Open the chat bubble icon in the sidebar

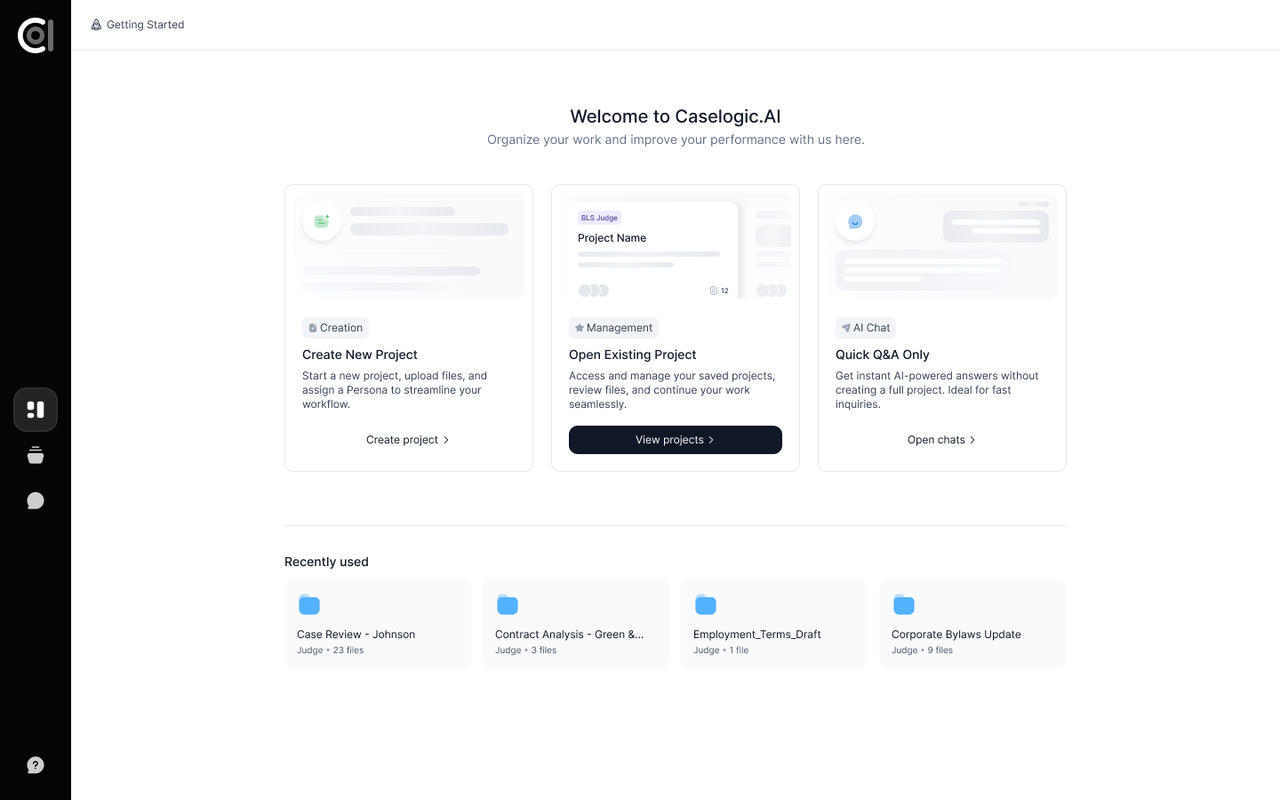[35, 500]
